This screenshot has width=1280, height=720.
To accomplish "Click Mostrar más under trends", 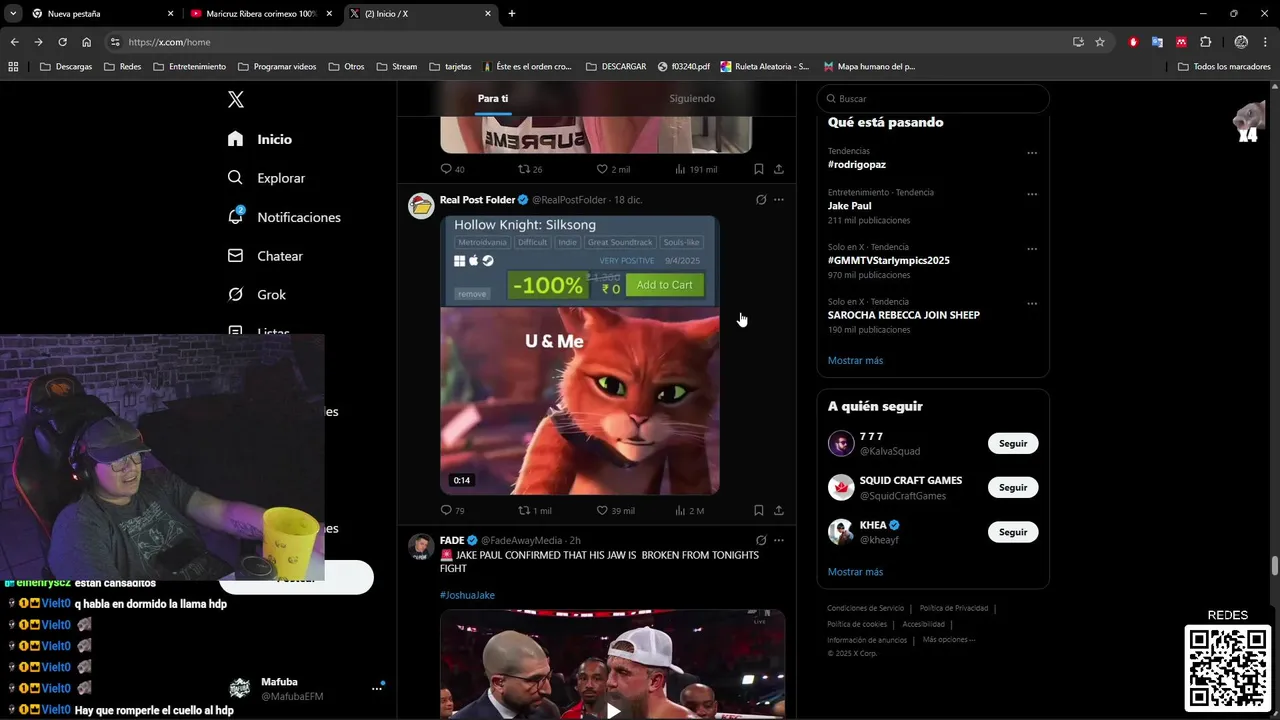I will [x=855, y=360].
